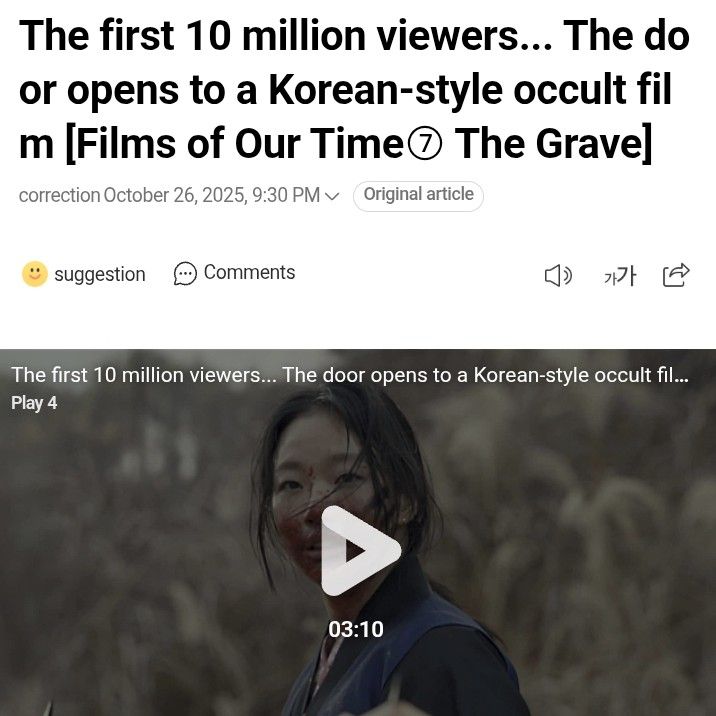Listen to the article with the speaker icon
The image size is (716, 716).
click(558, 276)
